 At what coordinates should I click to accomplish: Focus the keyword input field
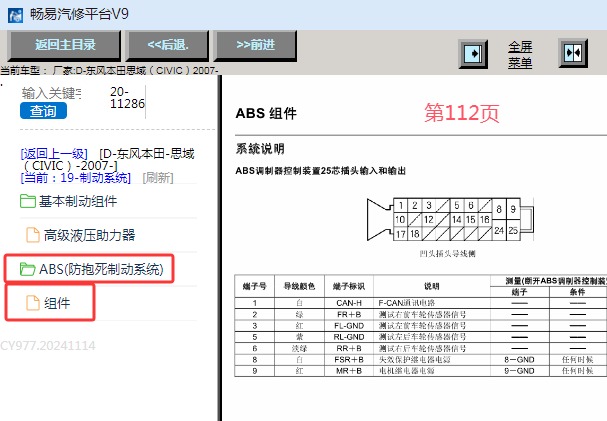tap(51, 94)
